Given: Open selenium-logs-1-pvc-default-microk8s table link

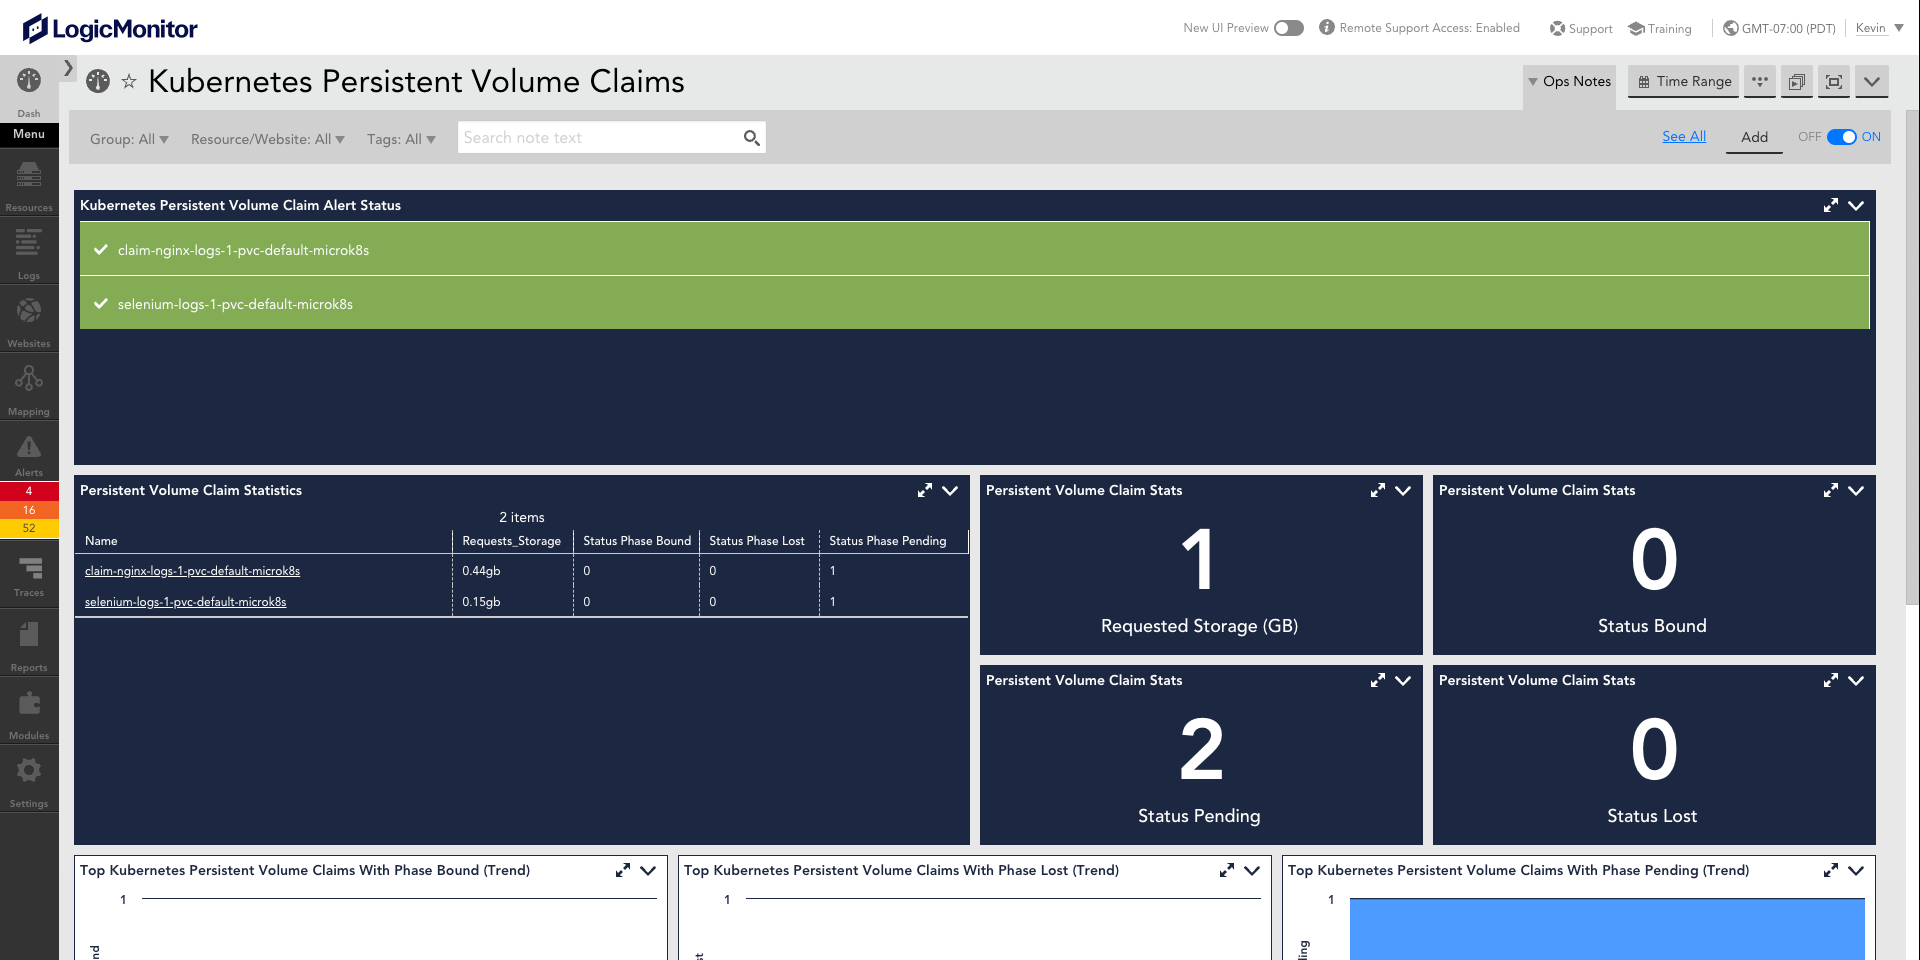Looking at the screenshot, I should point(185,602).
